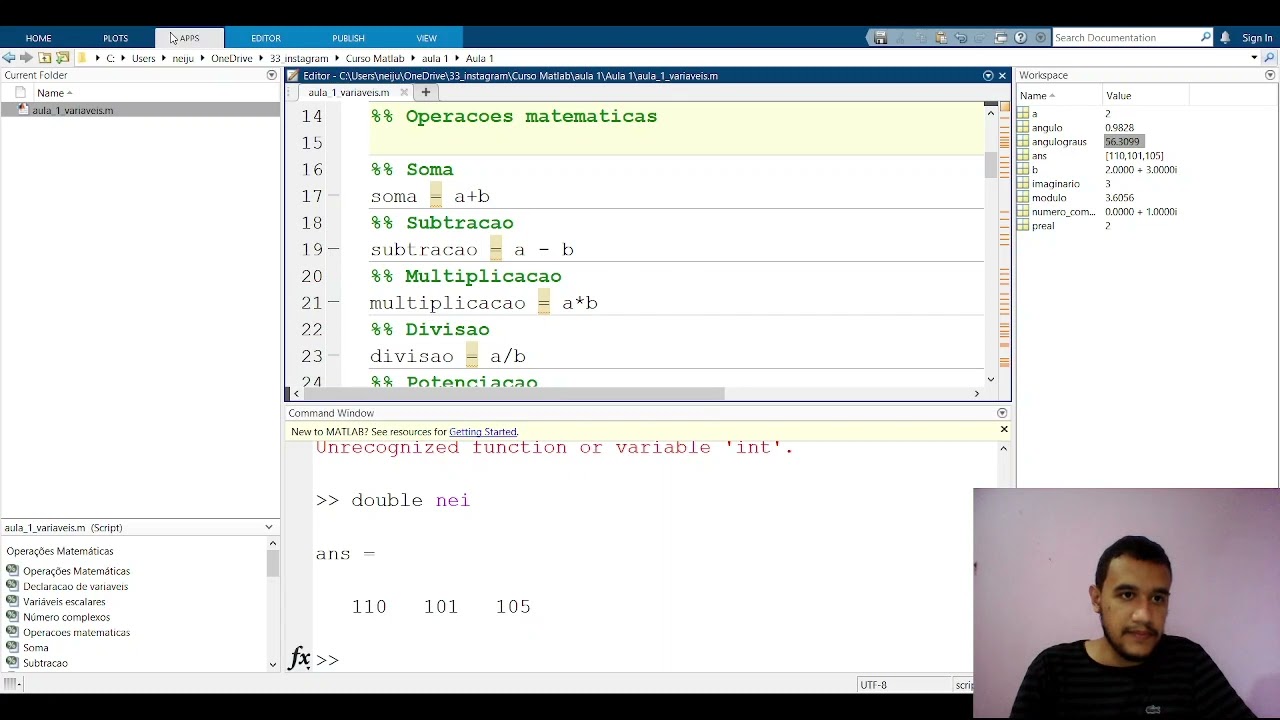Open the Current Folder panel actions menu
Viewport: 1280px width, 720px height.
271,75
